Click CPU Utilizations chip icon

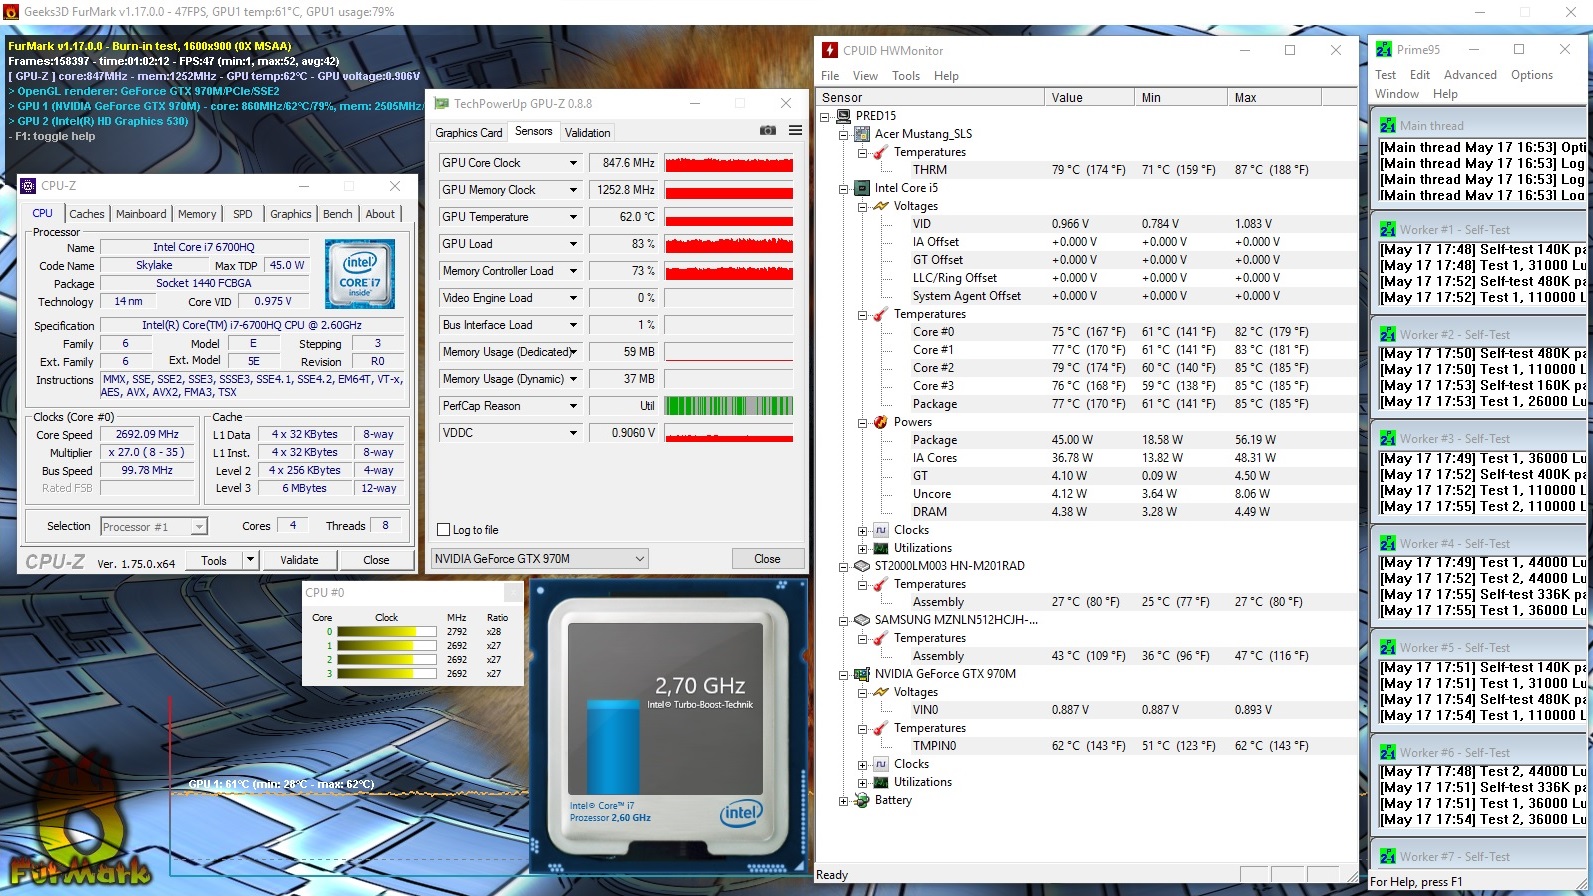pyautogui.click(x=881, y=548)
